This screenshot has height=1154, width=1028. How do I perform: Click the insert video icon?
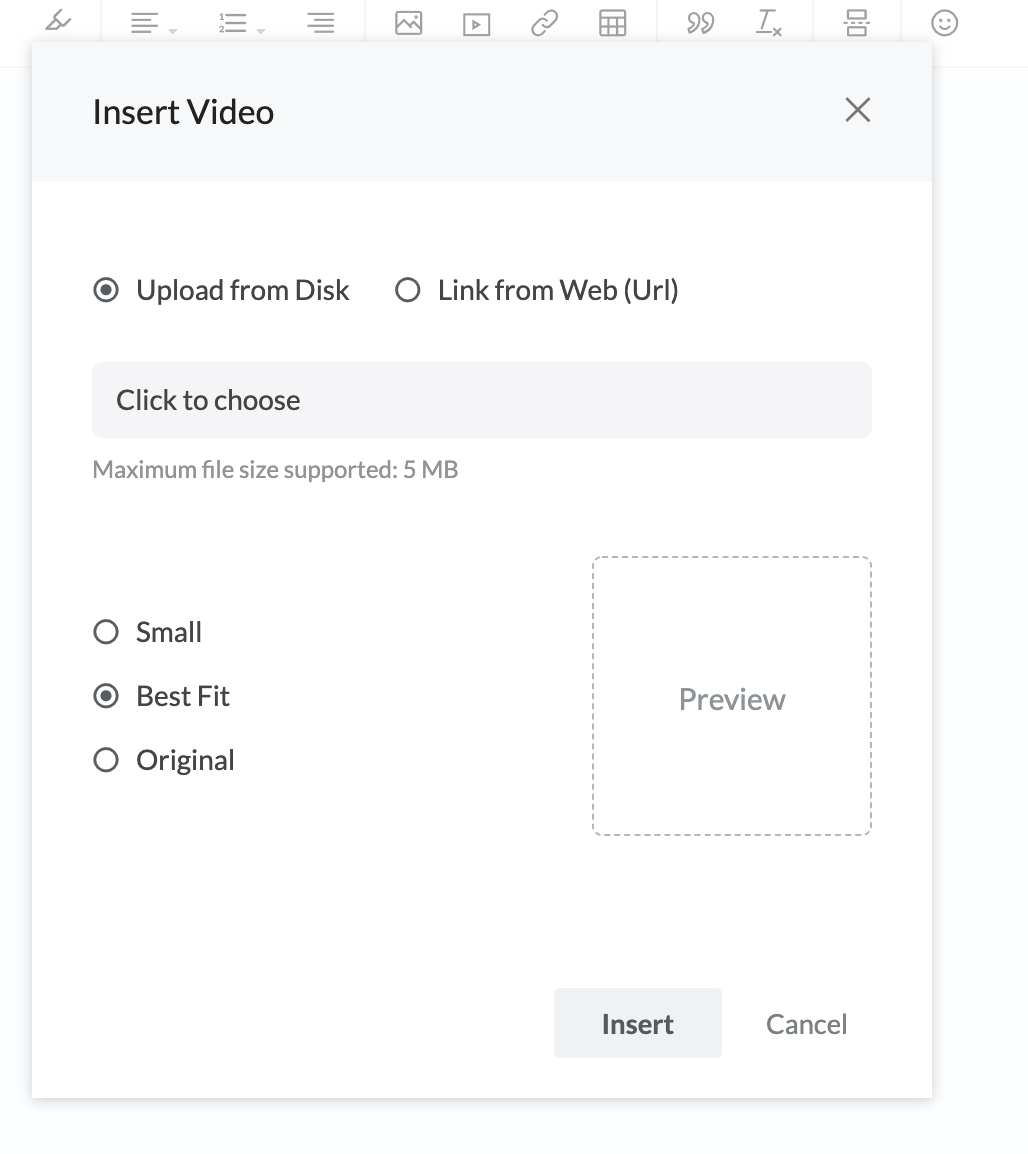tap(477, 24)
